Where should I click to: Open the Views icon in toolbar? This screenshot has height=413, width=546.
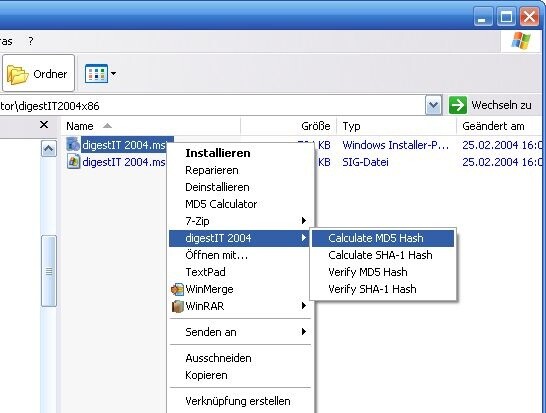point(96,73)
